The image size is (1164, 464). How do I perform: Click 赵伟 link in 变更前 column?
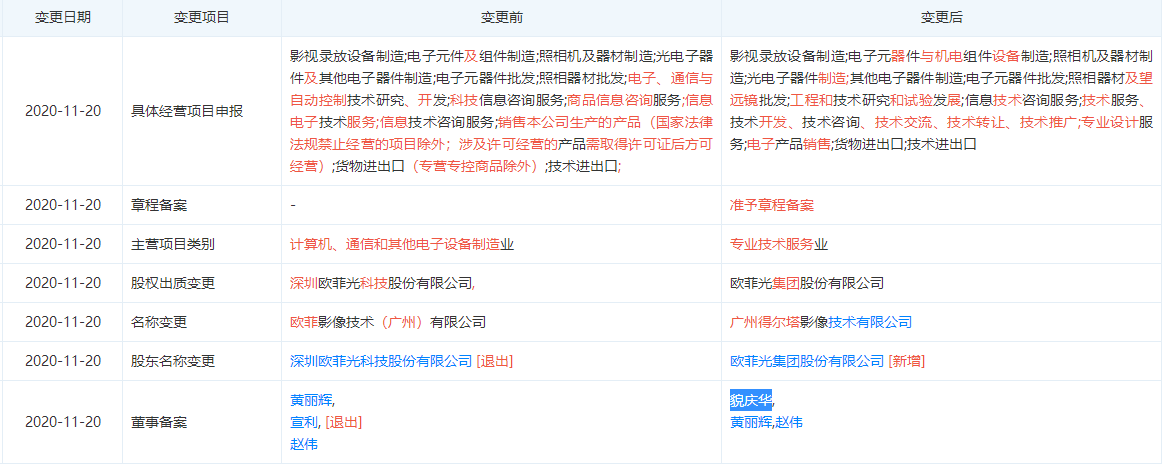(x=304, y=444)
